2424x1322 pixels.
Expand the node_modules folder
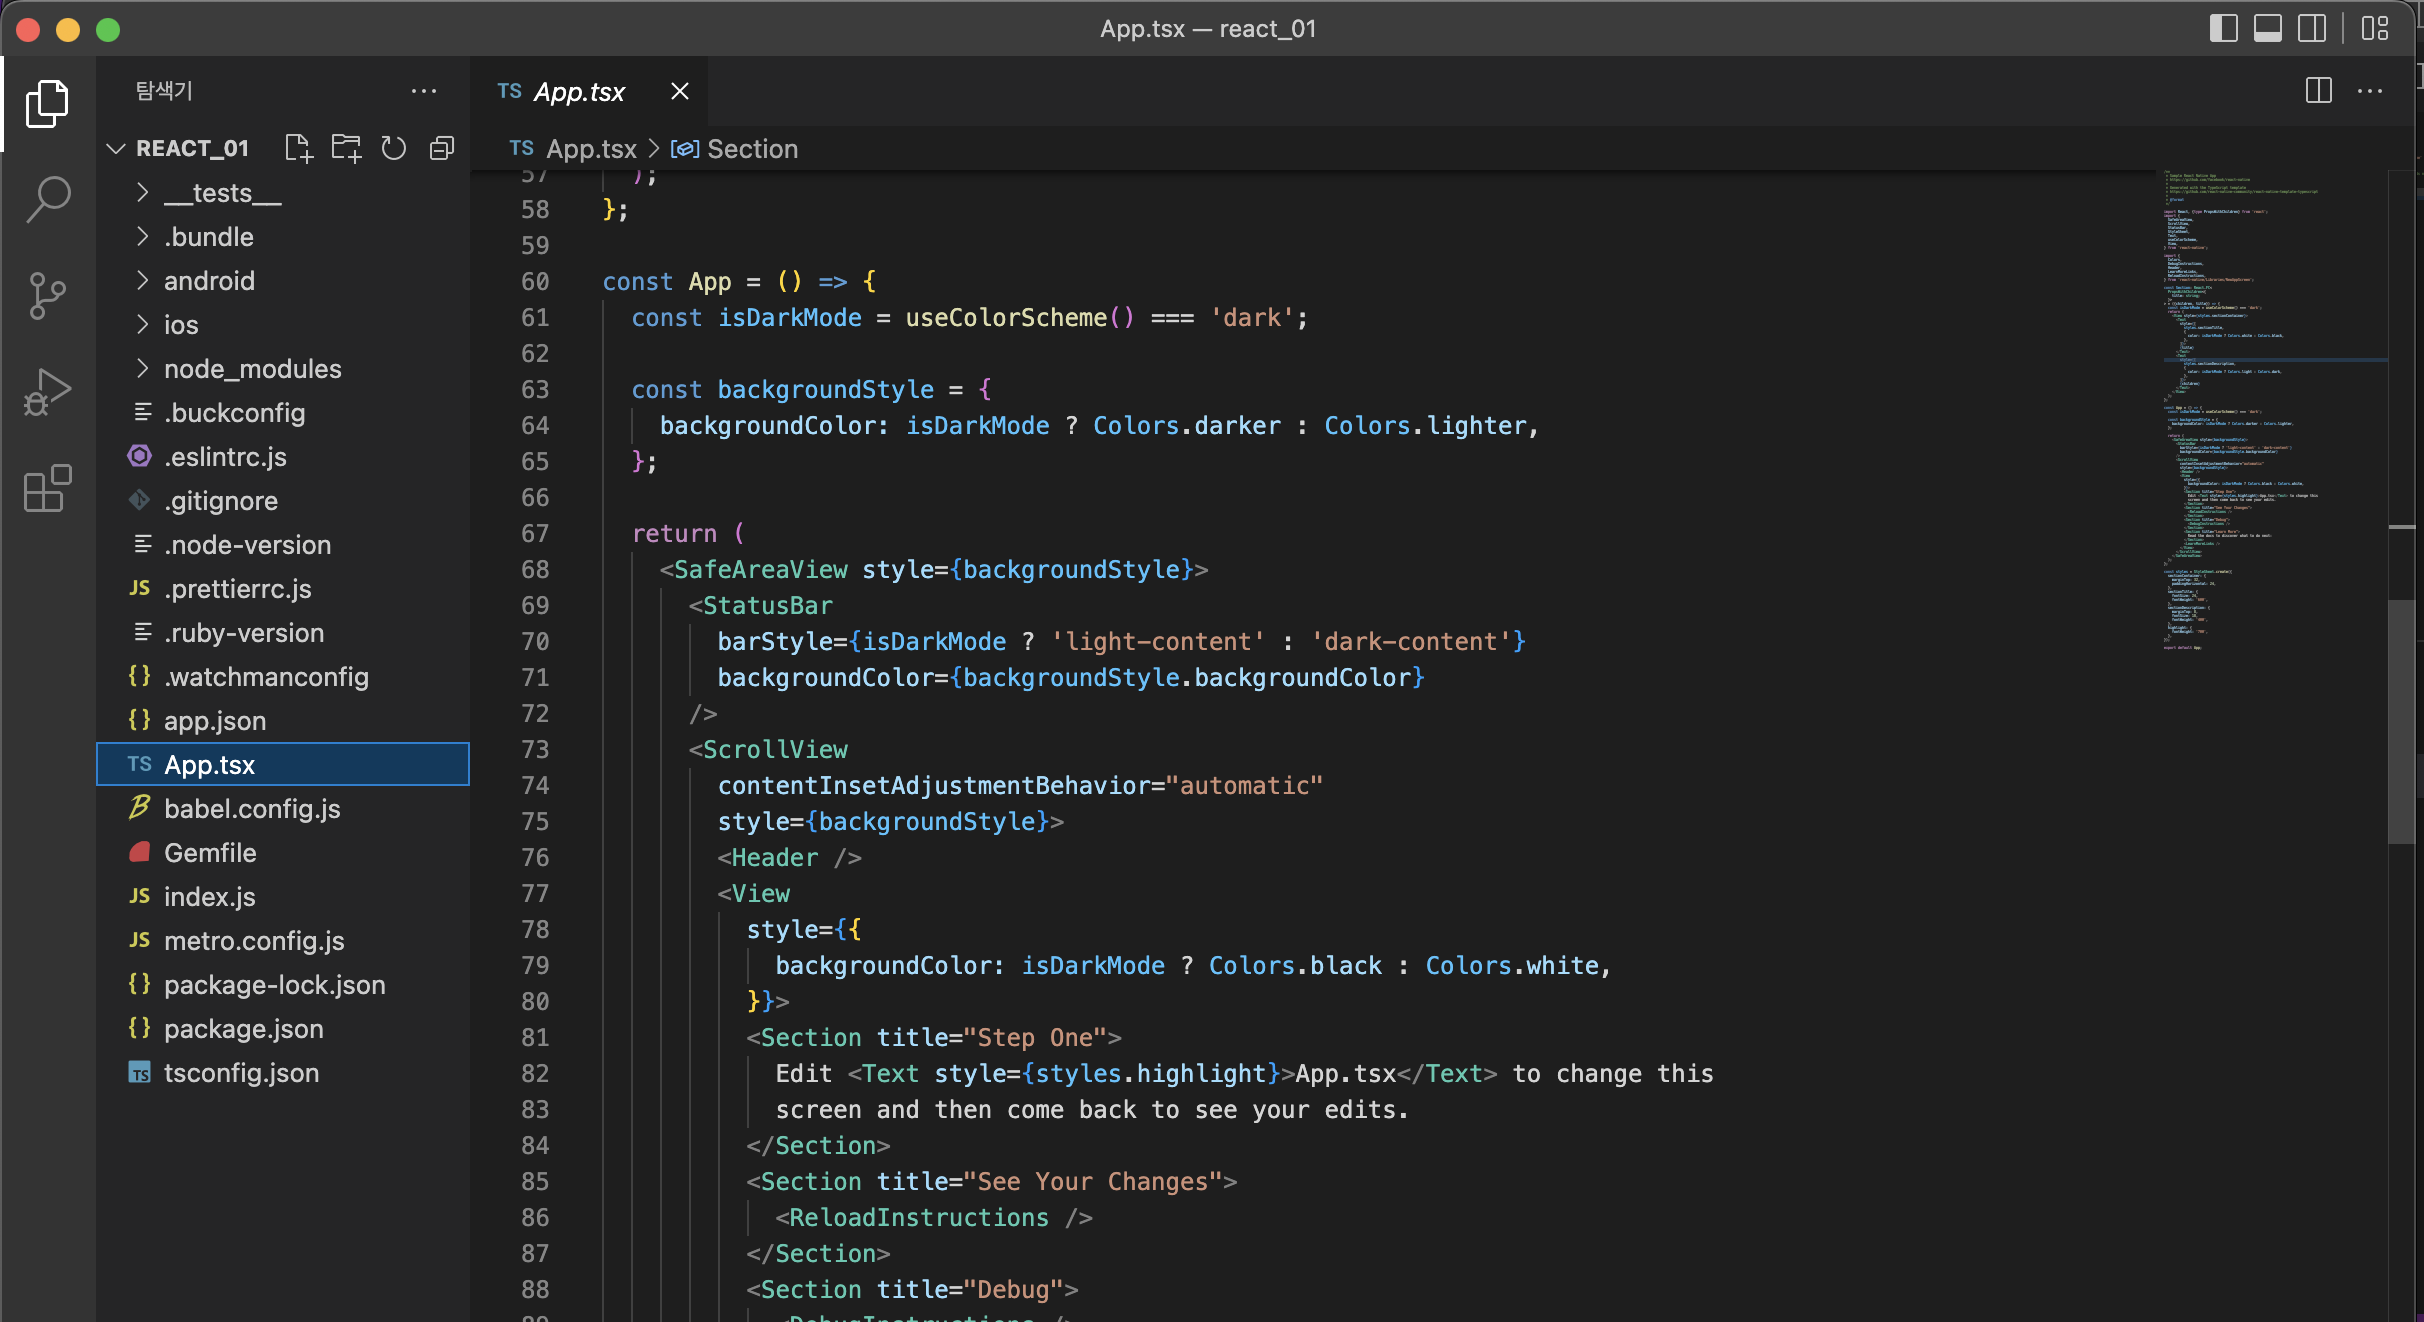point(252,369)
